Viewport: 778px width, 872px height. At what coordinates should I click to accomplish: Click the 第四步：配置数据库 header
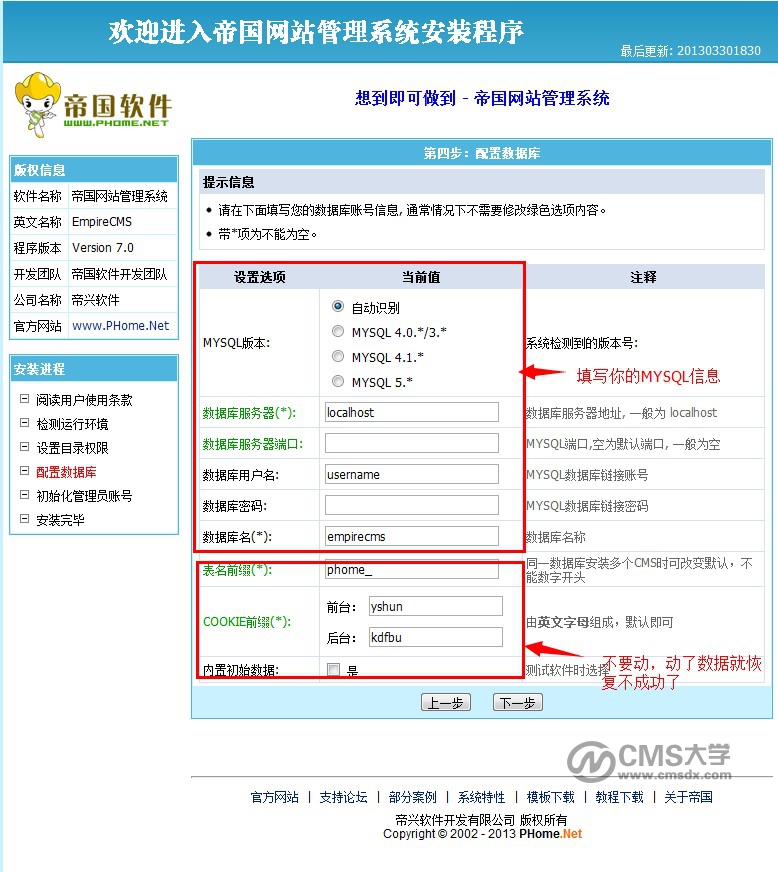[x=482, y=153]
